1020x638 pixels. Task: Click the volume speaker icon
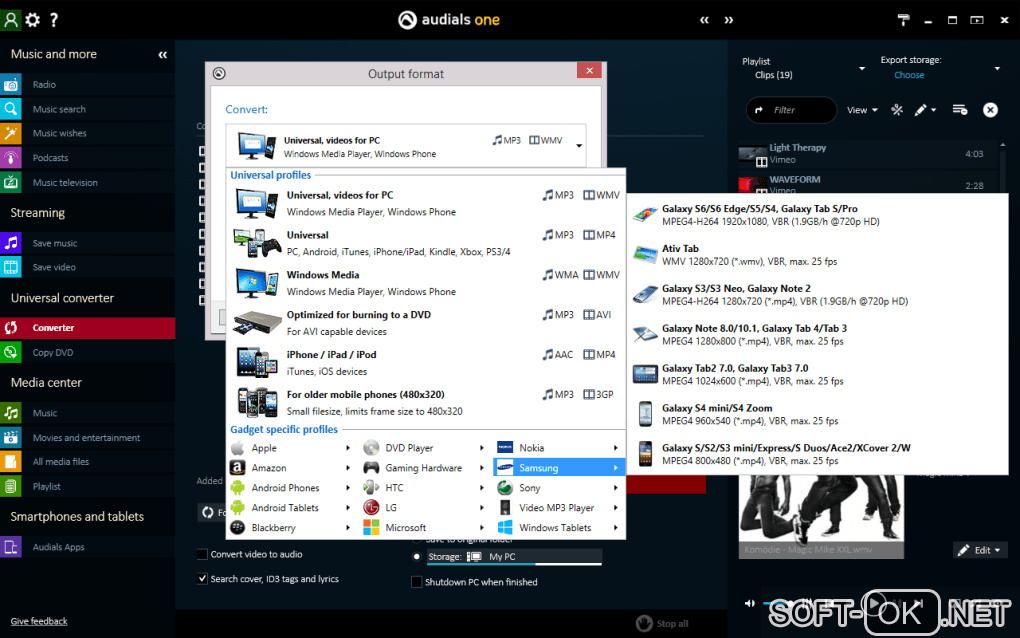[x=749, y=604]
